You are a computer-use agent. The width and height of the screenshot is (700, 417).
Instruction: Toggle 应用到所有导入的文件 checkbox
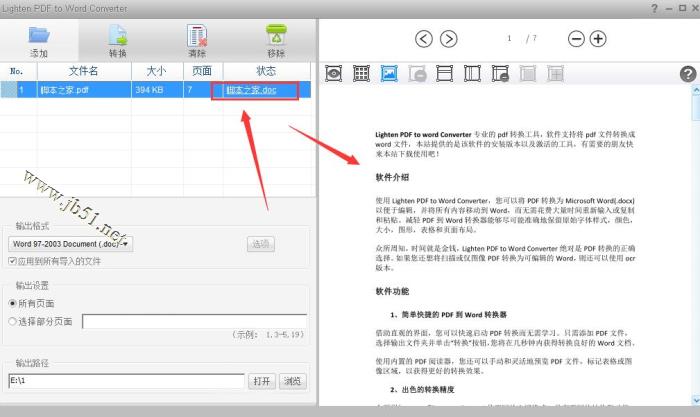click(12, 261)
